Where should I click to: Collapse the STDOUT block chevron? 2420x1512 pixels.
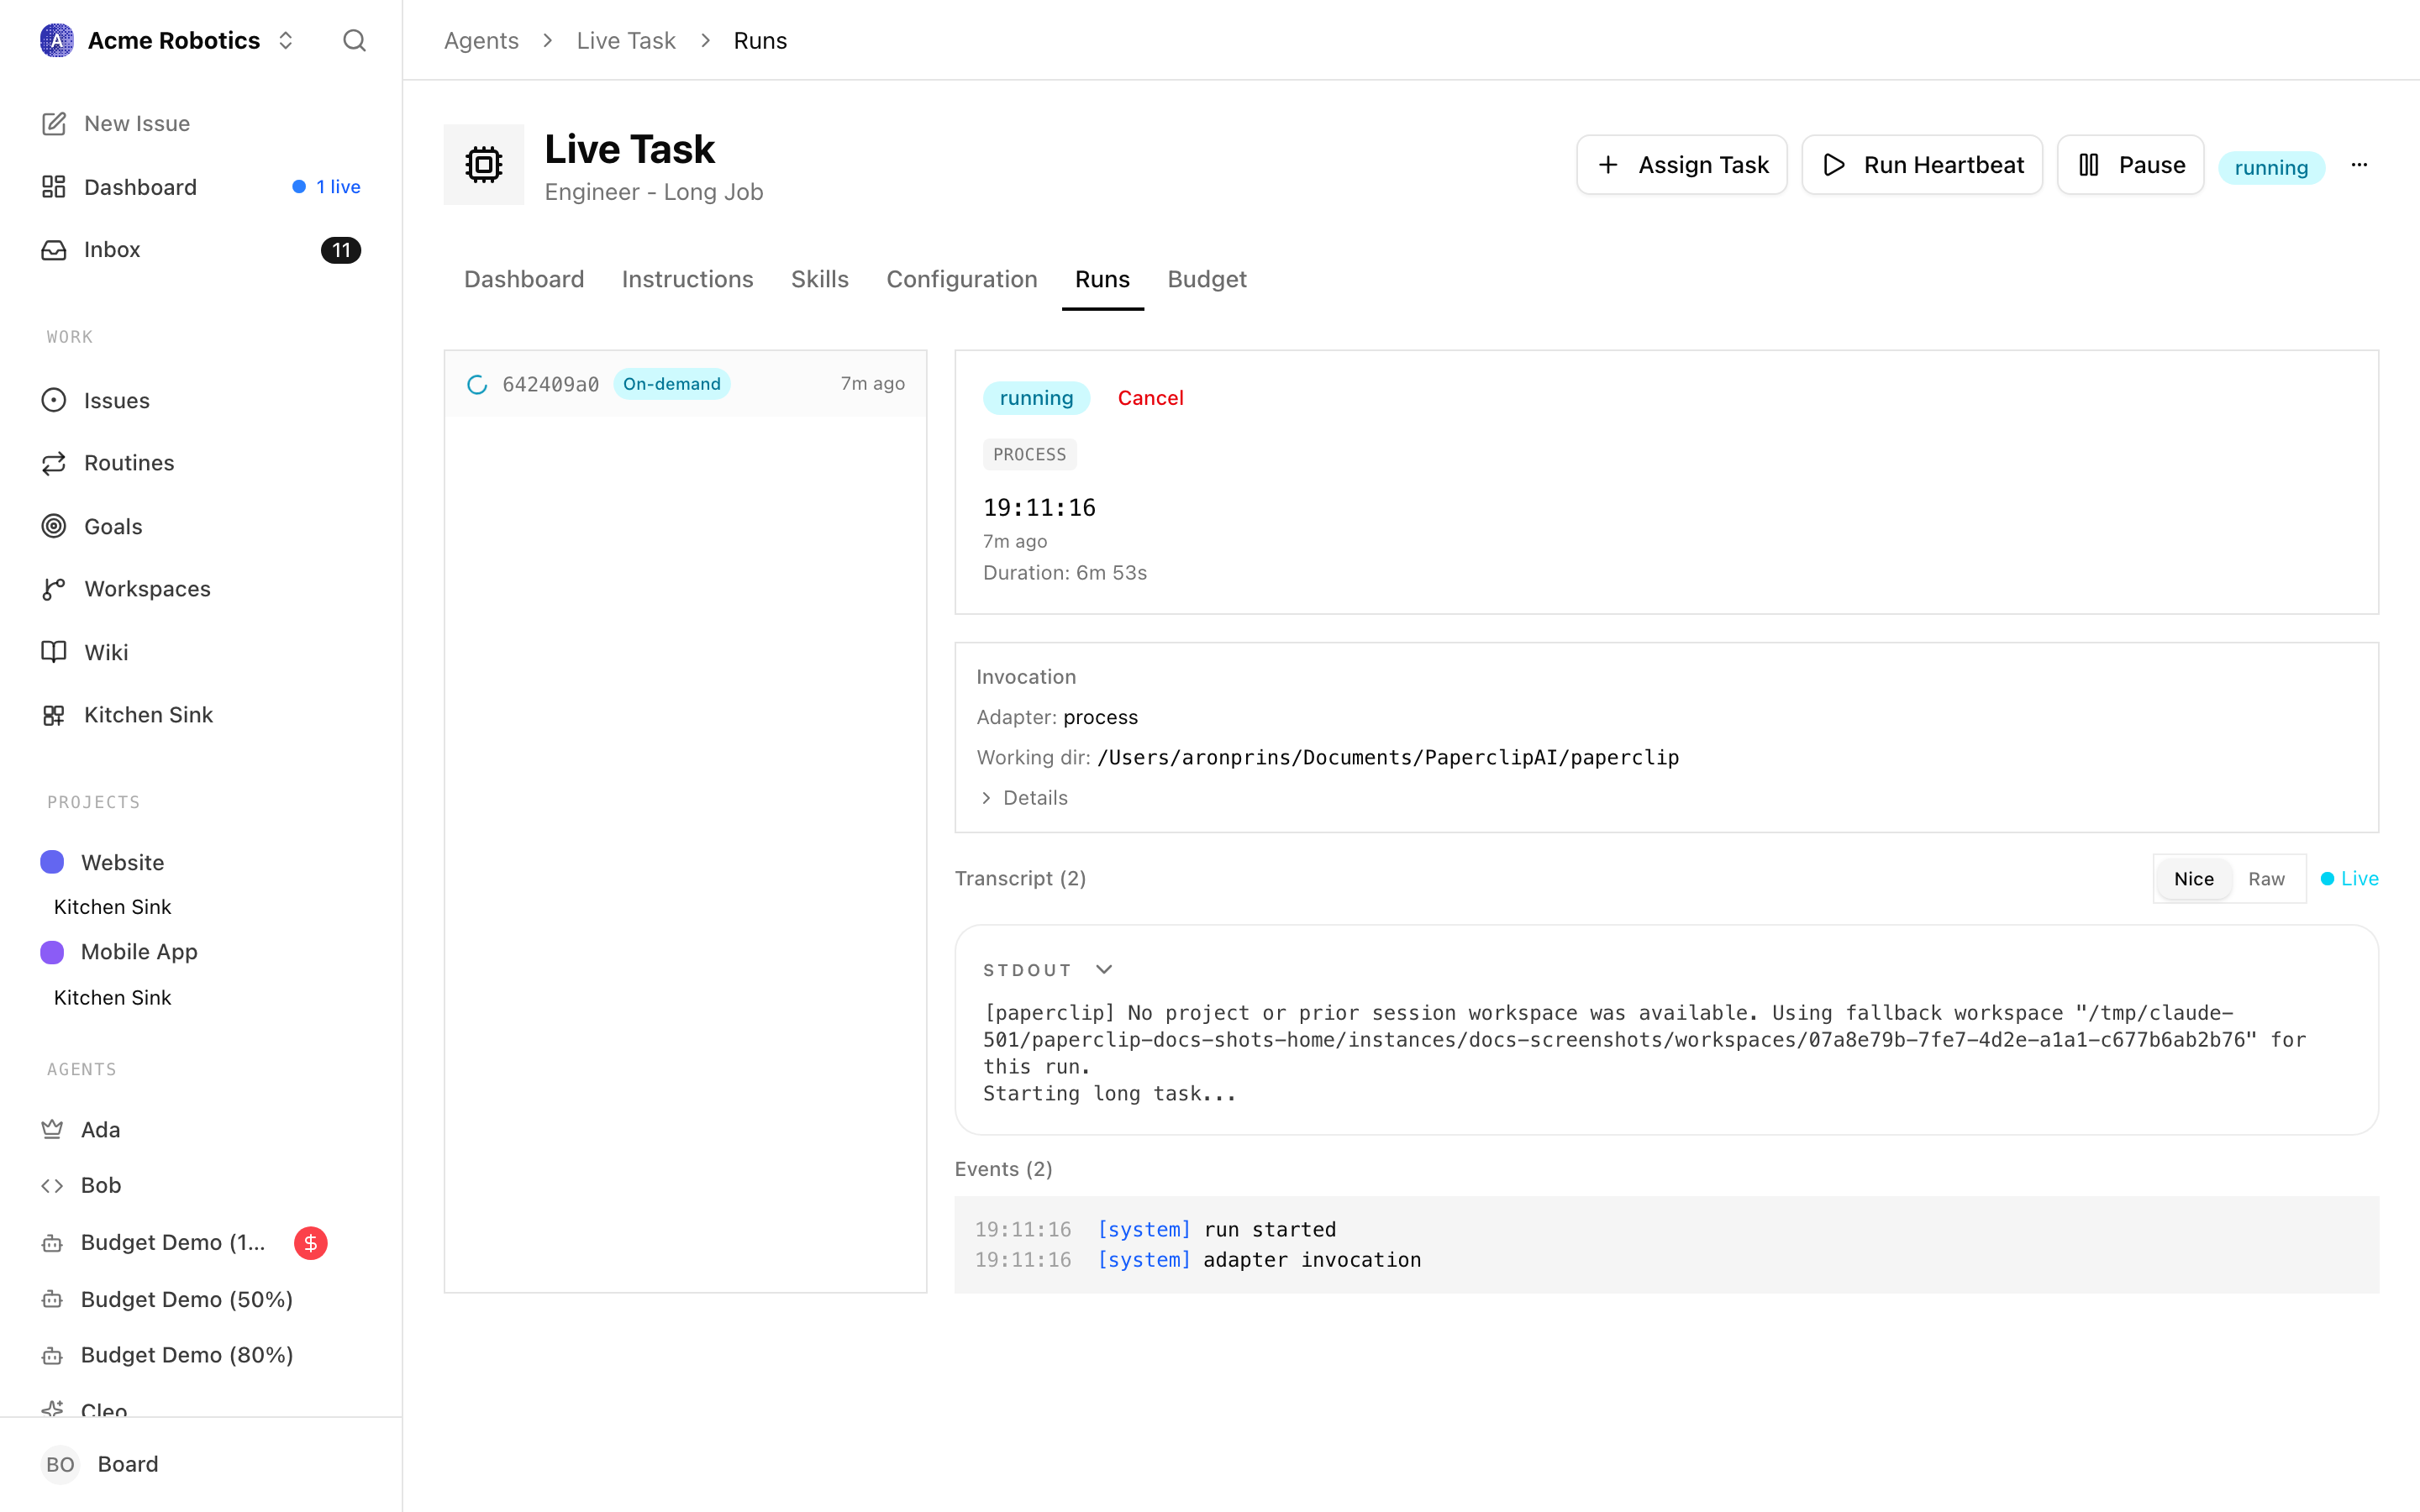click(1104, 969)
